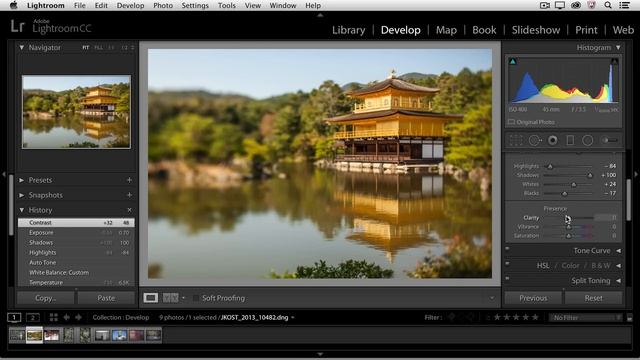Click the Previous button
Image resolution: width=640 pixels, height=360 pixels.
click(533, 298)
